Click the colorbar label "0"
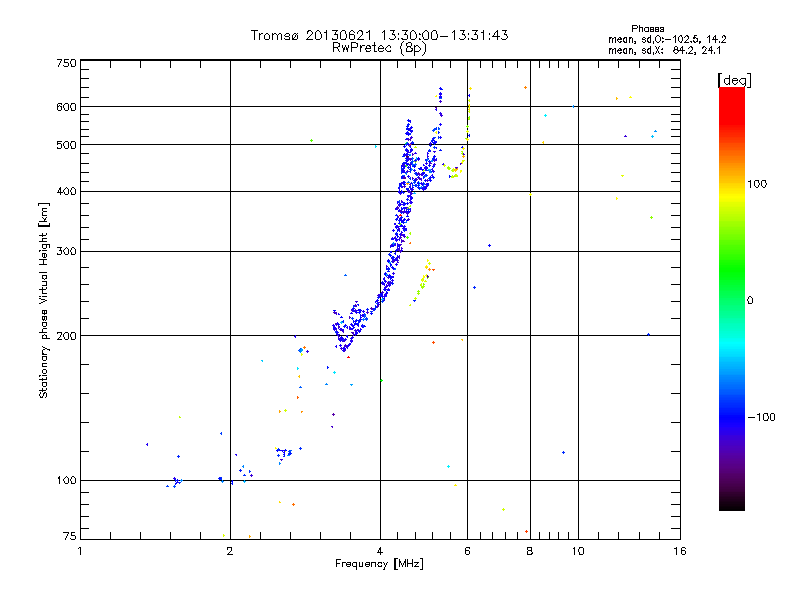 (750, 301)
